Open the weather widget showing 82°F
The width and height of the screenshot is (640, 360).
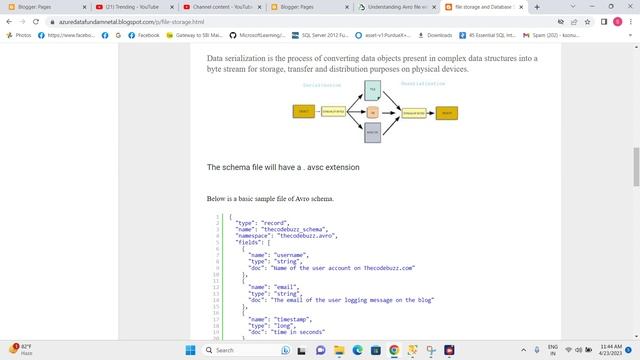21,350
